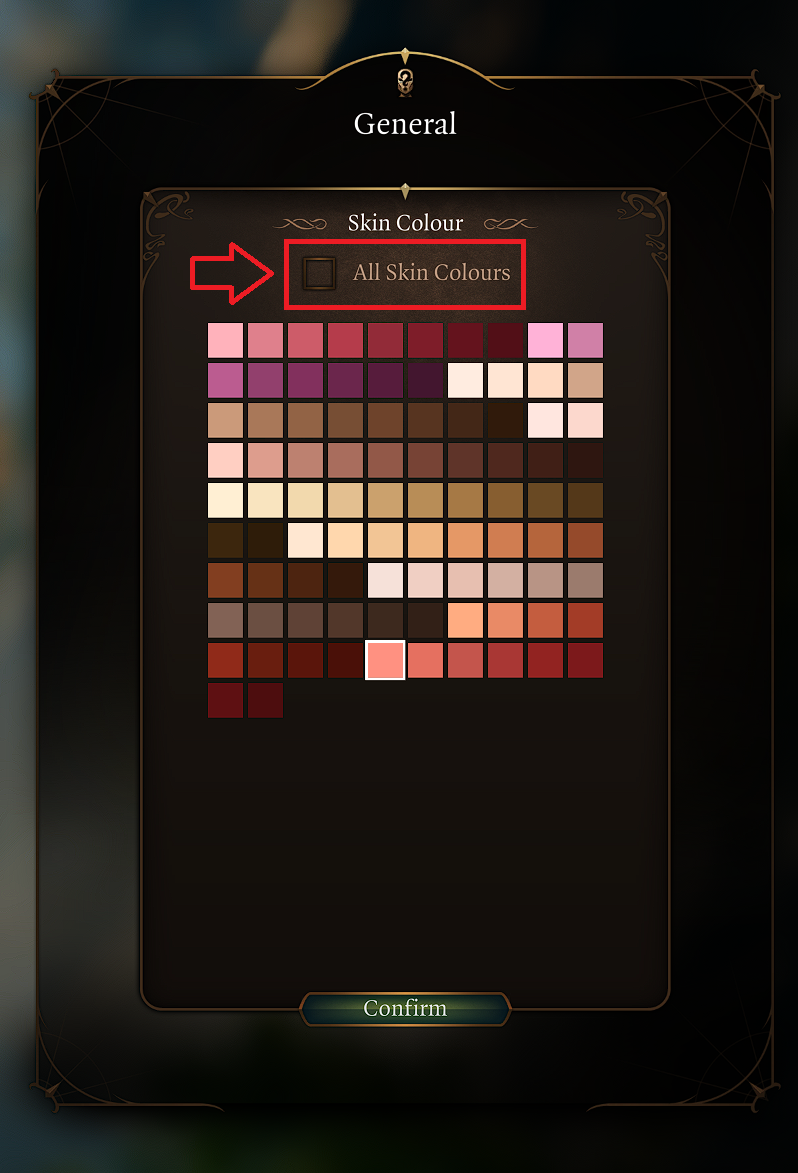Choose the rust brown swatch ending sixth row
The height and width of the screenshot is (1173, 798).
[x=586, y=540]
